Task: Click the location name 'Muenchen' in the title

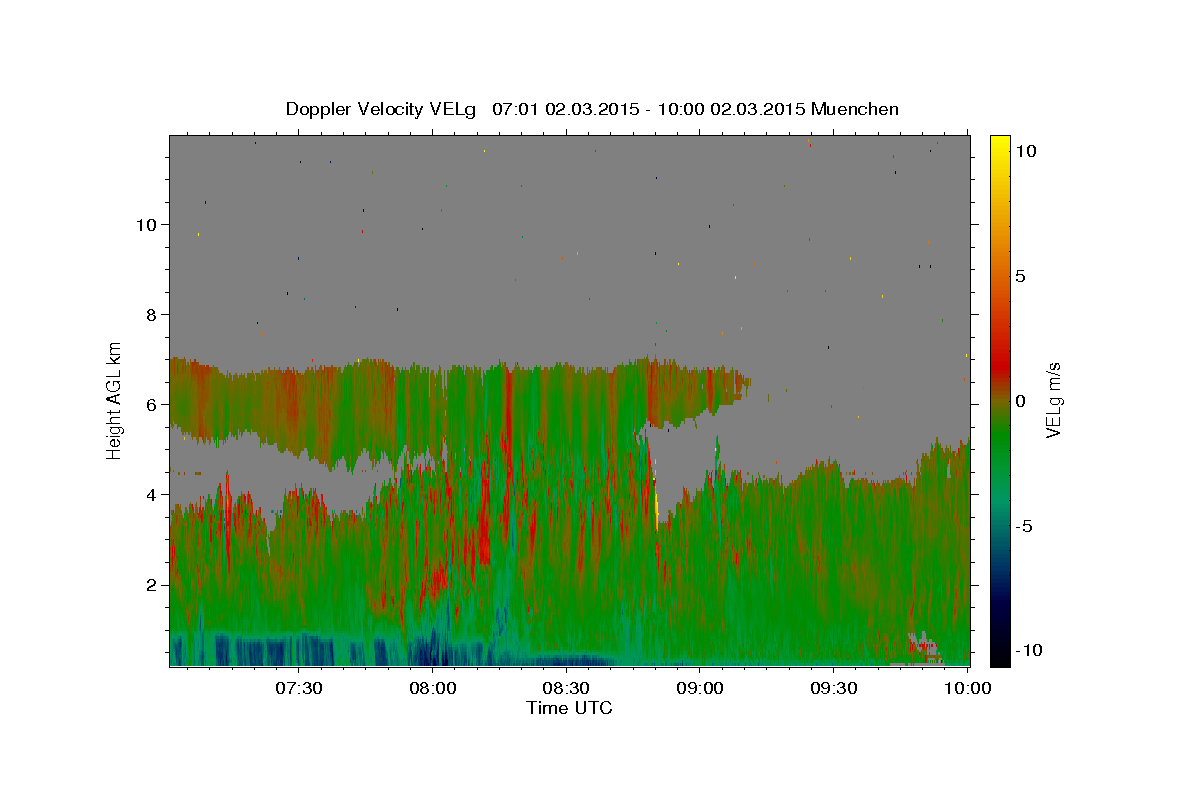Action: [x=855, y=109]
